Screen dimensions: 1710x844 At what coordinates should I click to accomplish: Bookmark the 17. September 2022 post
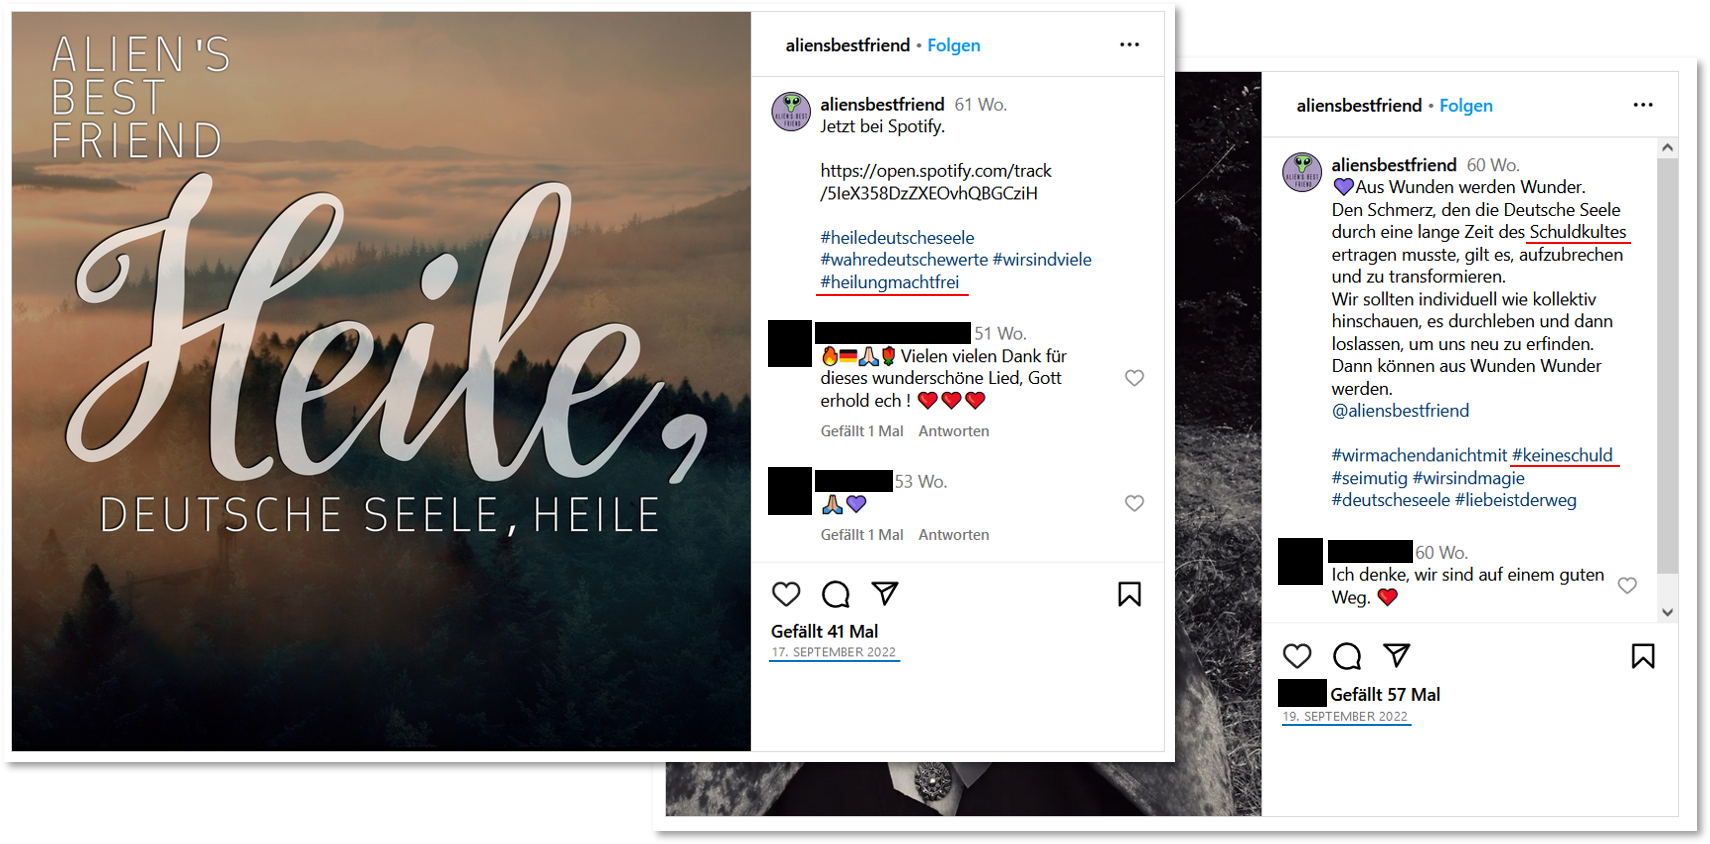(x=1129, y=594)
